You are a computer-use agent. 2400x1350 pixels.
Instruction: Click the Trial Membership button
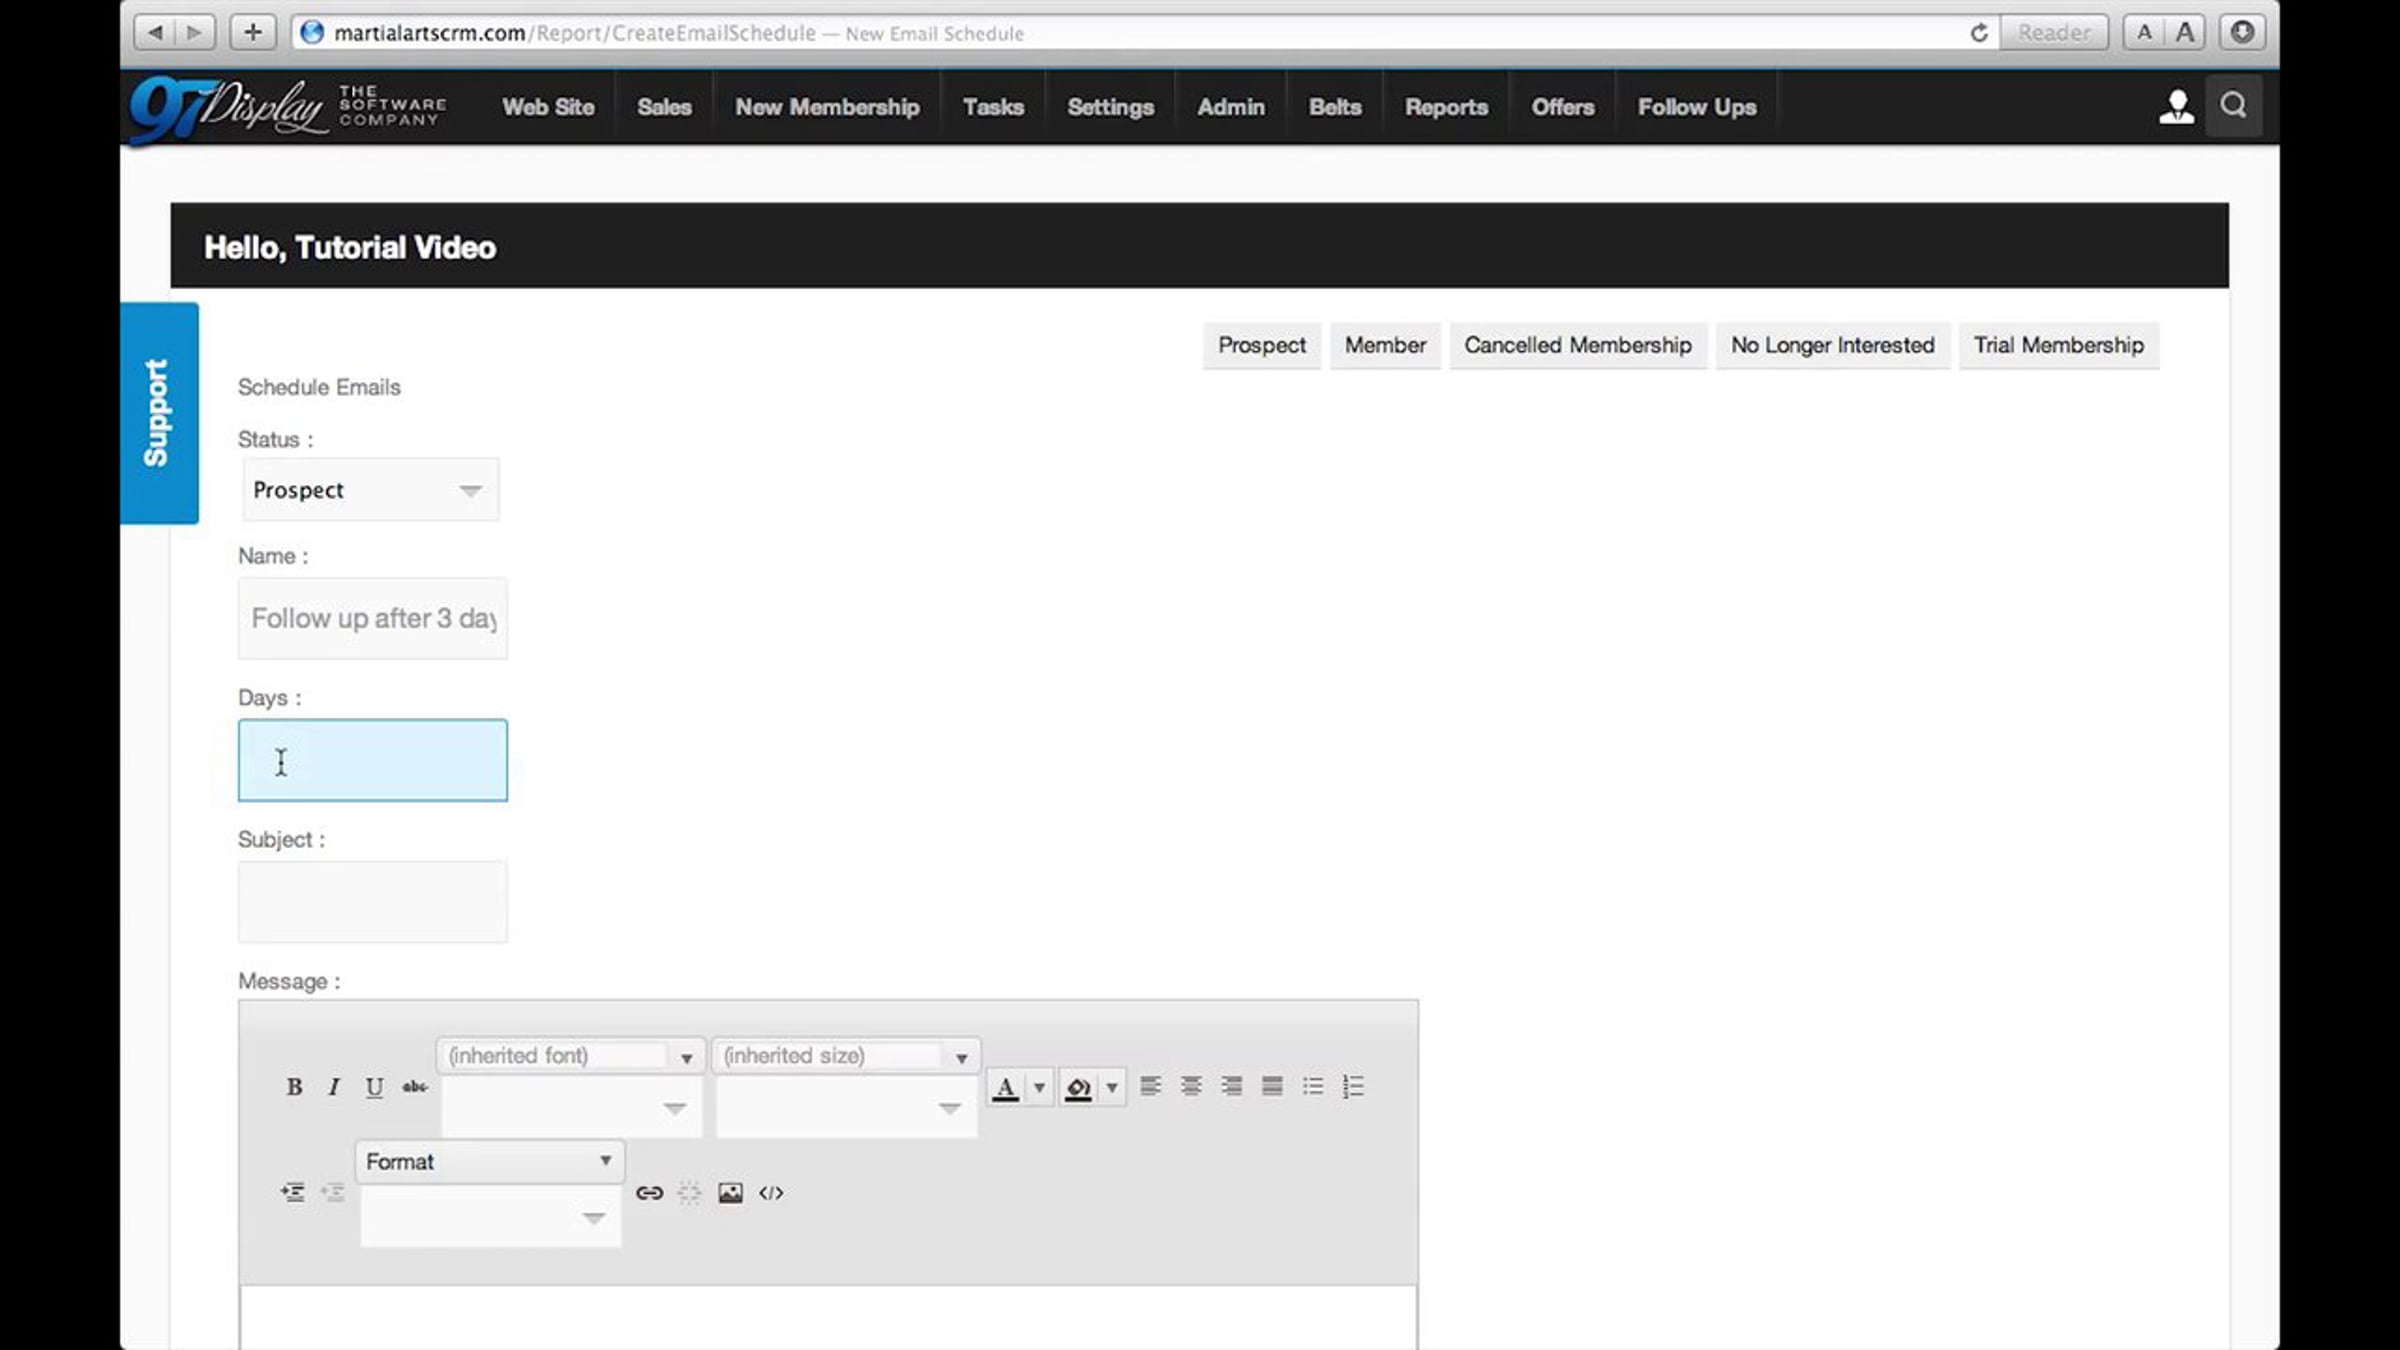[x=2058, y=345]
